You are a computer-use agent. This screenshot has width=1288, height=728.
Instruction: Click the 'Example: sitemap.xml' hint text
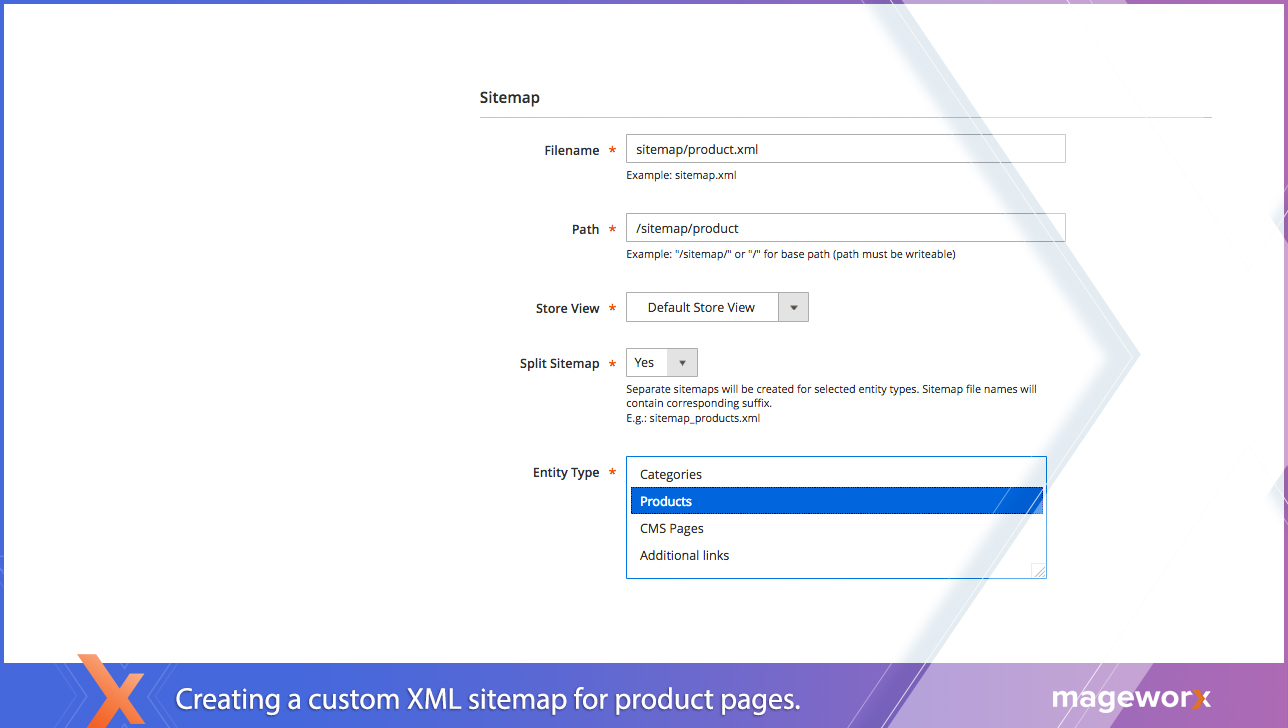[681, 175]
